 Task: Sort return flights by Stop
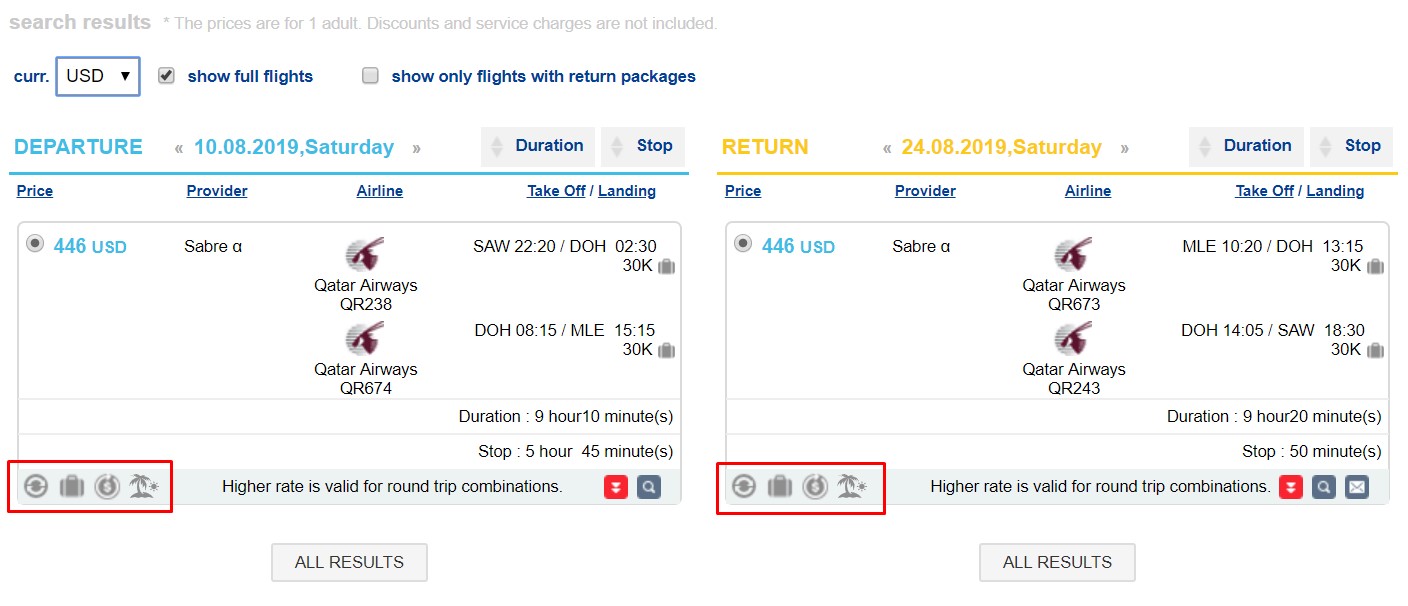(x=1351, y=146)
